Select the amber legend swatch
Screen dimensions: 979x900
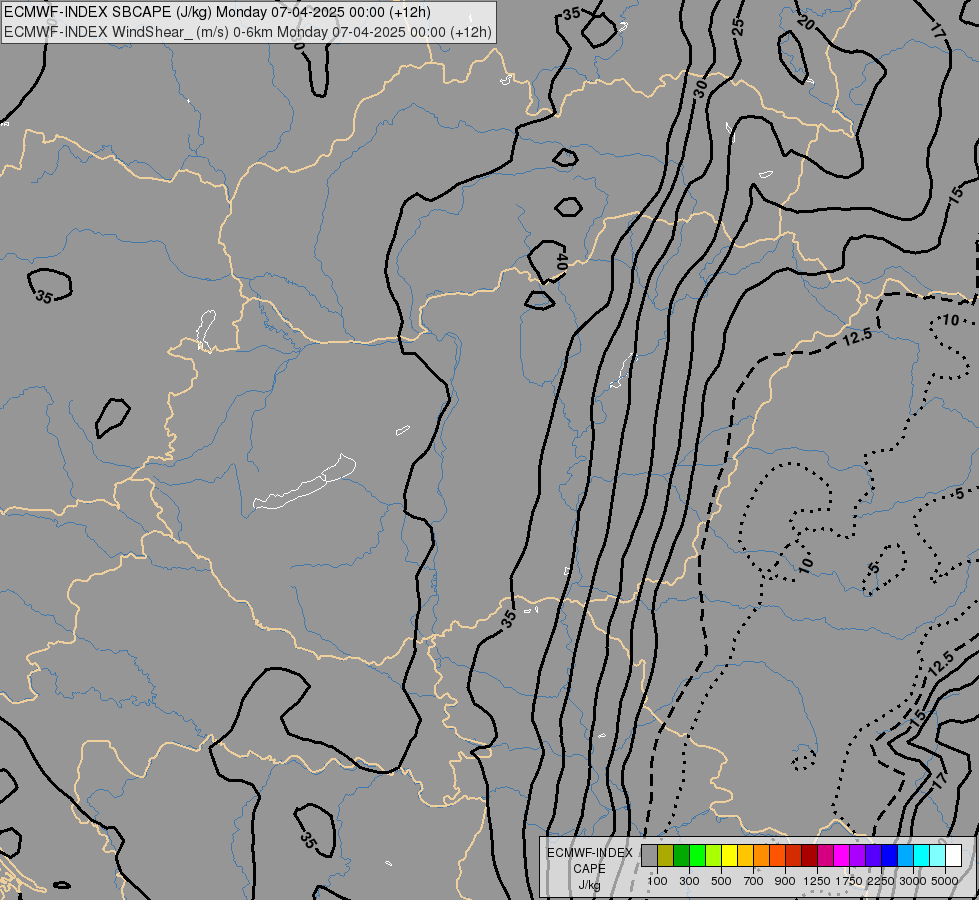coord(745,856)
